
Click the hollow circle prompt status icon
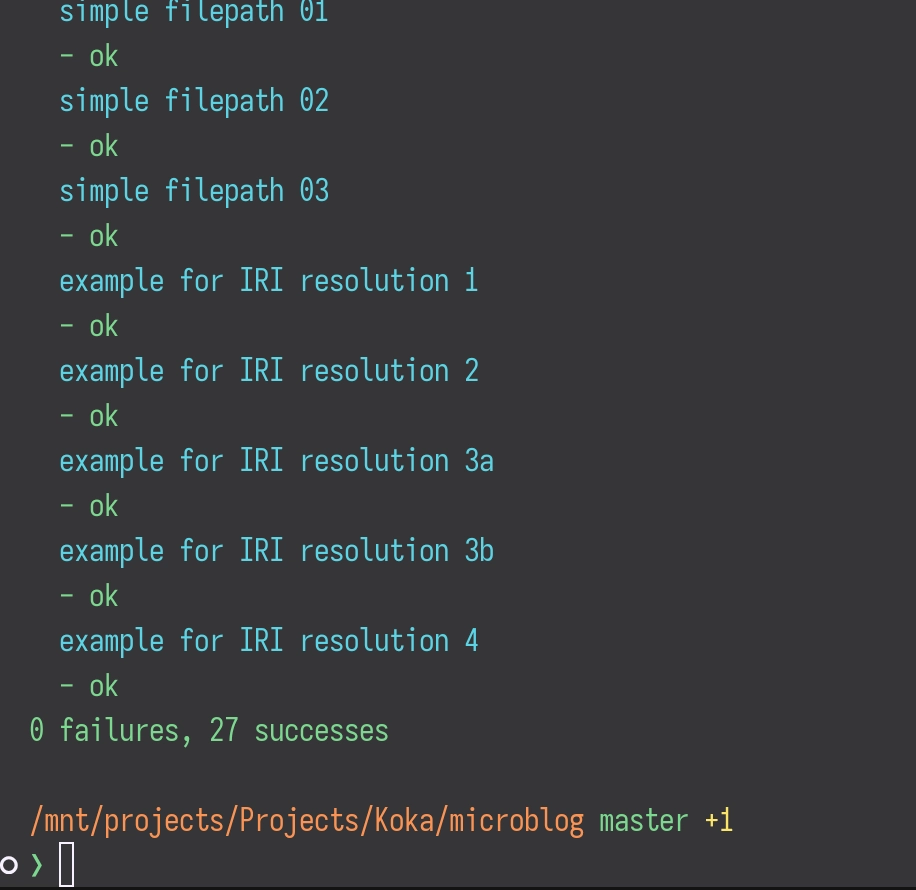9,864
